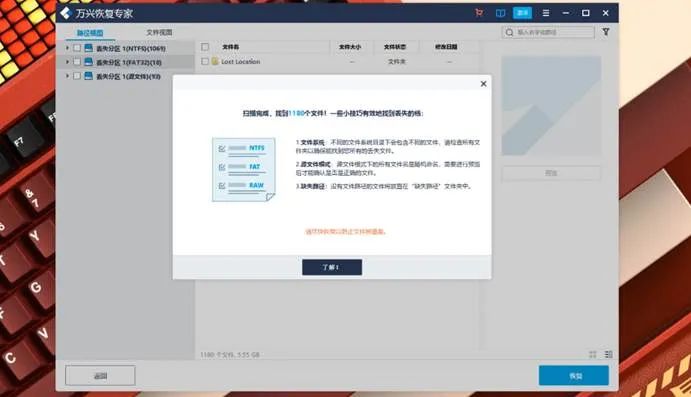Image resolution: width=691 pixels, height=397 pixels.
Task: Toggle the select-all checkbox in file header
Action: point(205,47)
